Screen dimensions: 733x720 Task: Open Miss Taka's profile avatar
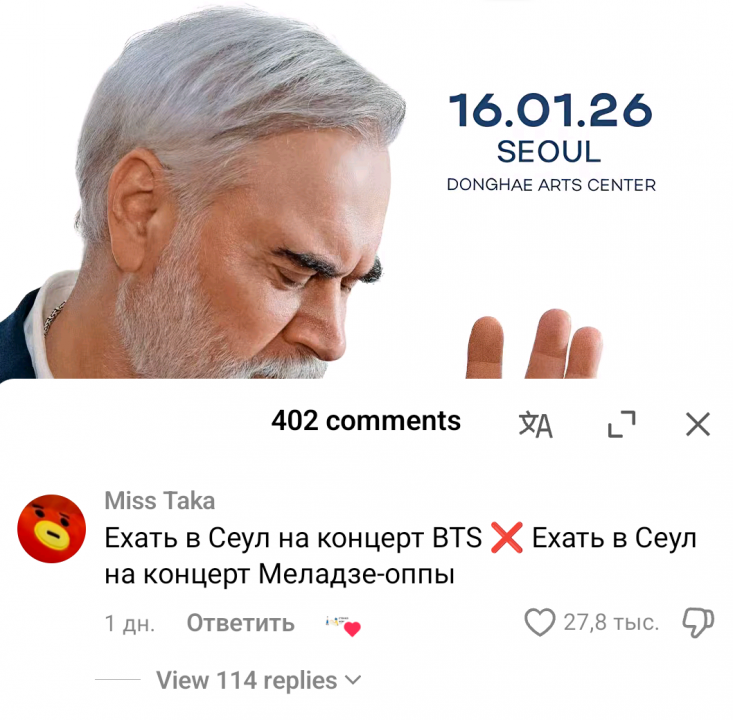pos(51,528)
